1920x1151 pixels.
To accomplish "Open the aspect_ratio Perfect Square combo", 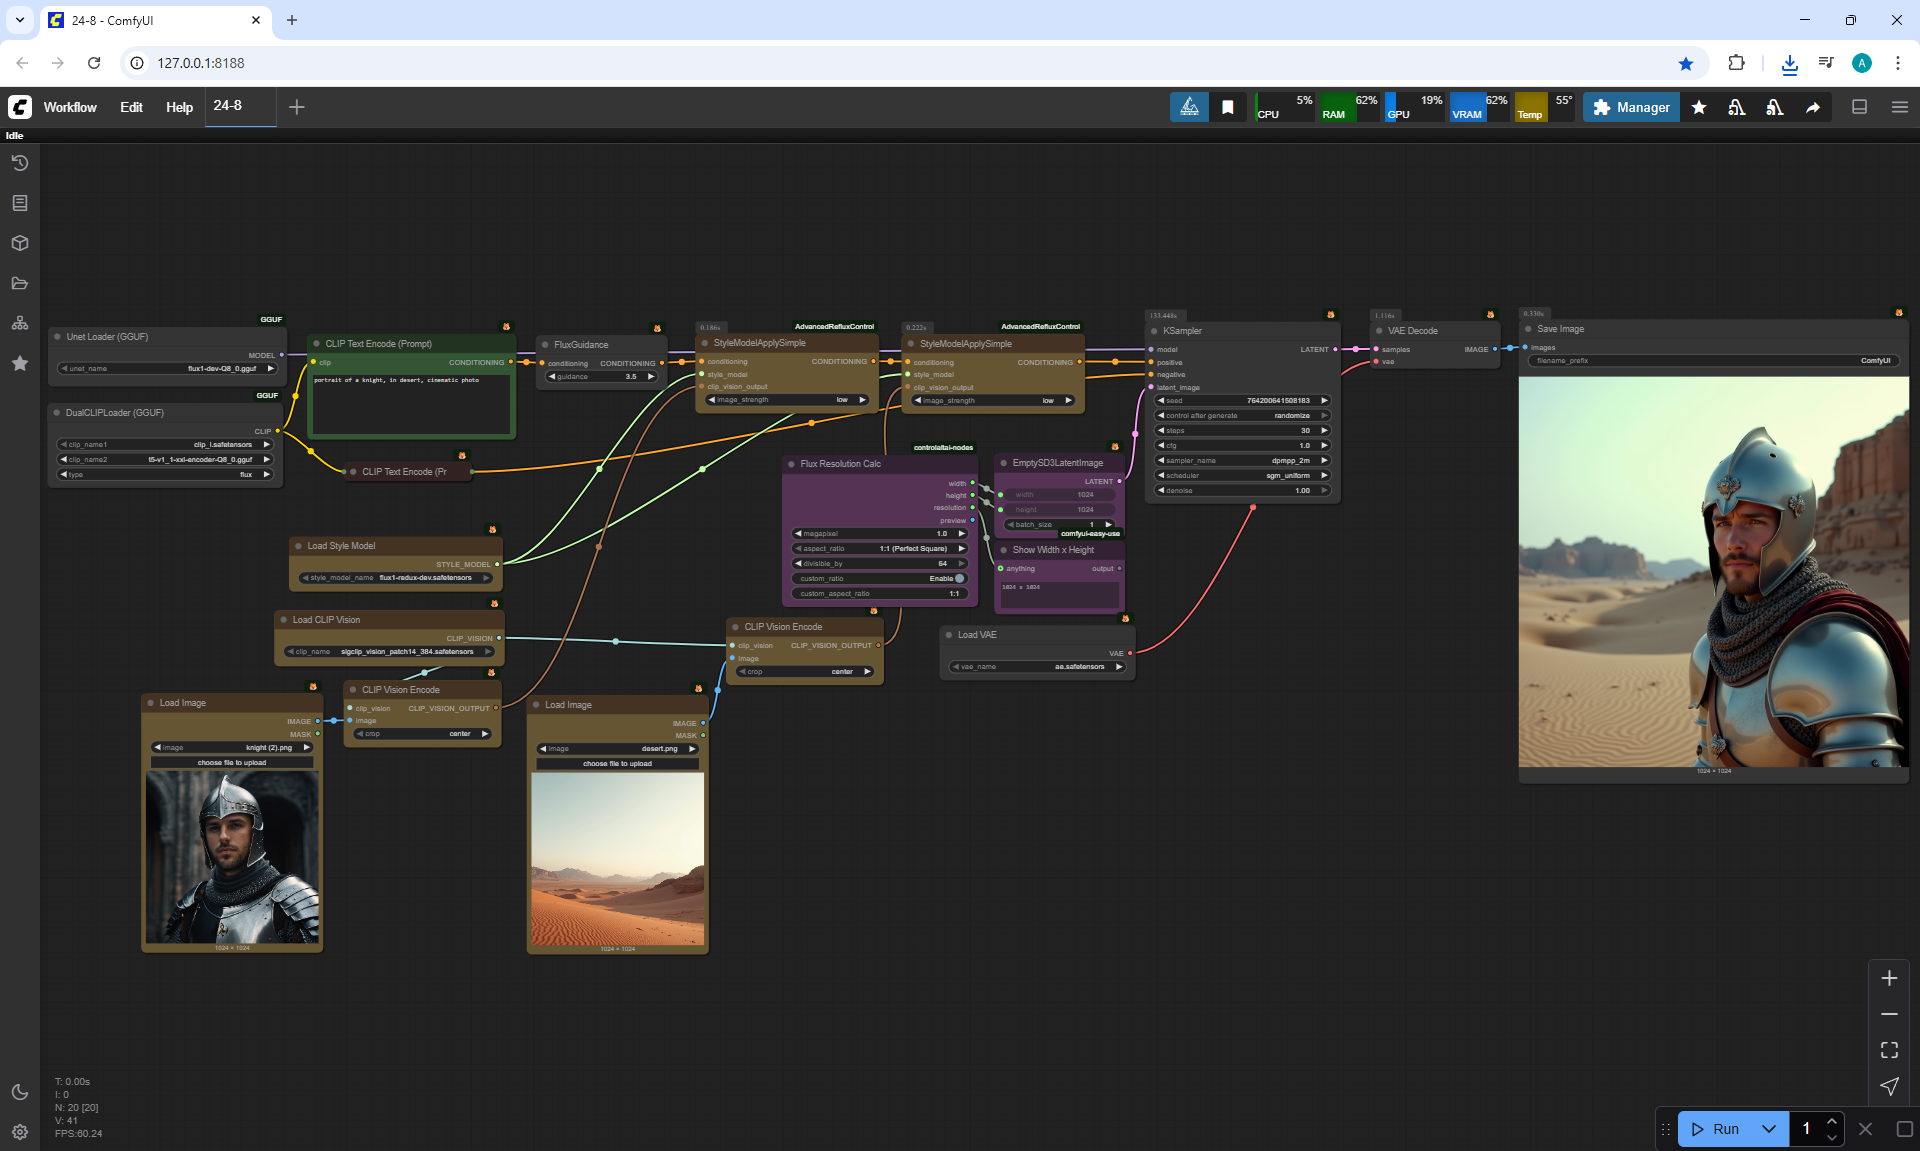I will coord(880,548).
